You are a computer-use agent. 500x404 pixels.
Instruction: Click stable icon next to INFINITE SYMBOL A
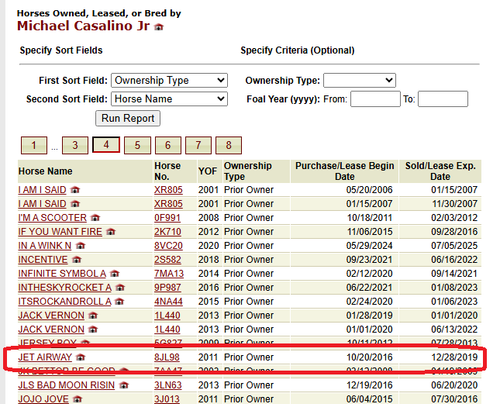point(115,274)
